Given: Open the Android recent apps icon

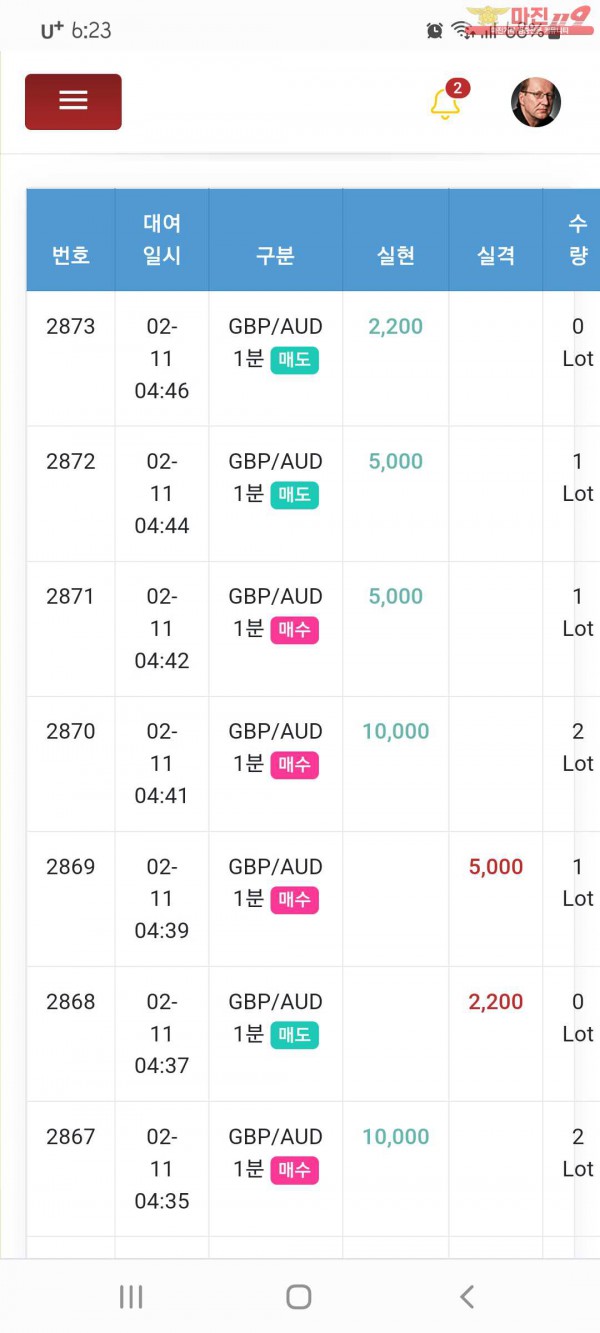Looking at the screenshot, I should (131, 1297).
